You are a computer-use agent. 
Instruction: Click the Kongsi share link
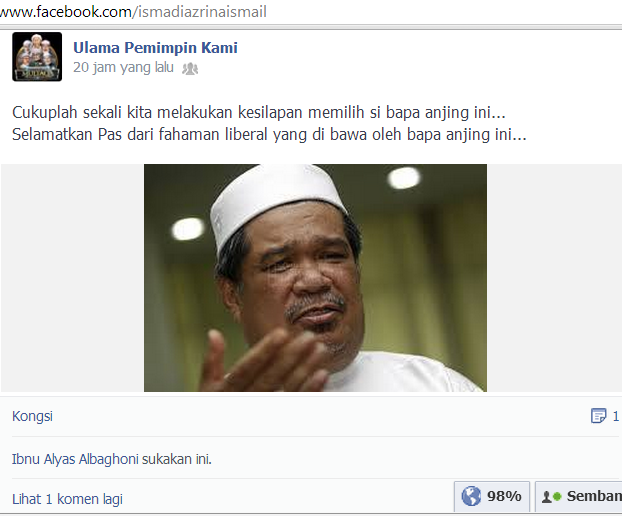[x=32, y=416]
